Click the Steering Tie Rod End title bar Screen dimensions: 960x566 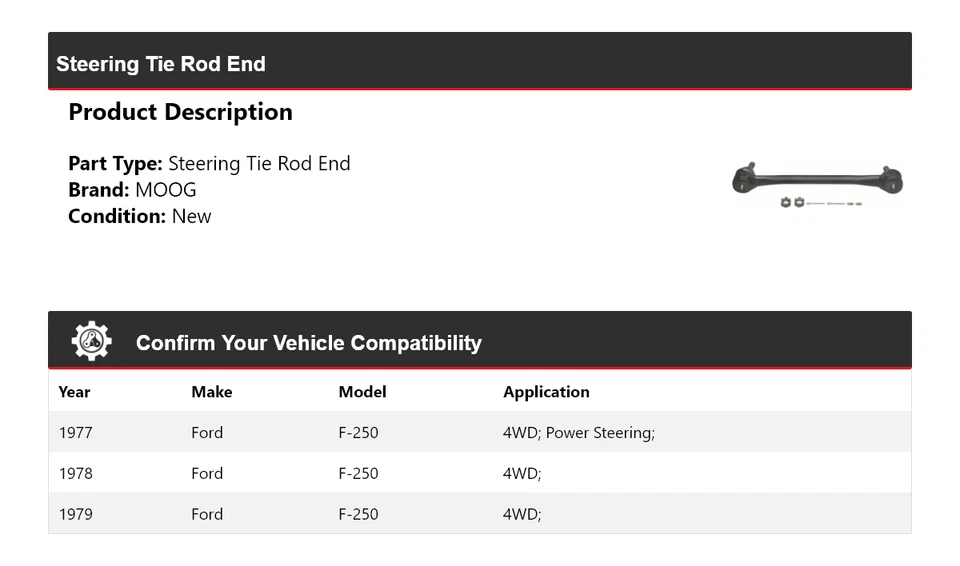pyautogui.click(x=161, y=64)
